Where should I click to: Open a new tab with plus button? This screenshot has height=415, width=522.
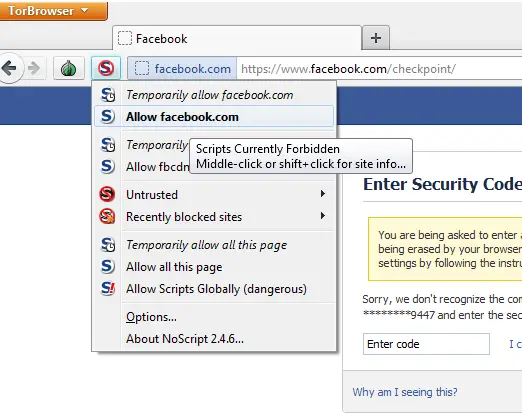(376, 38)
